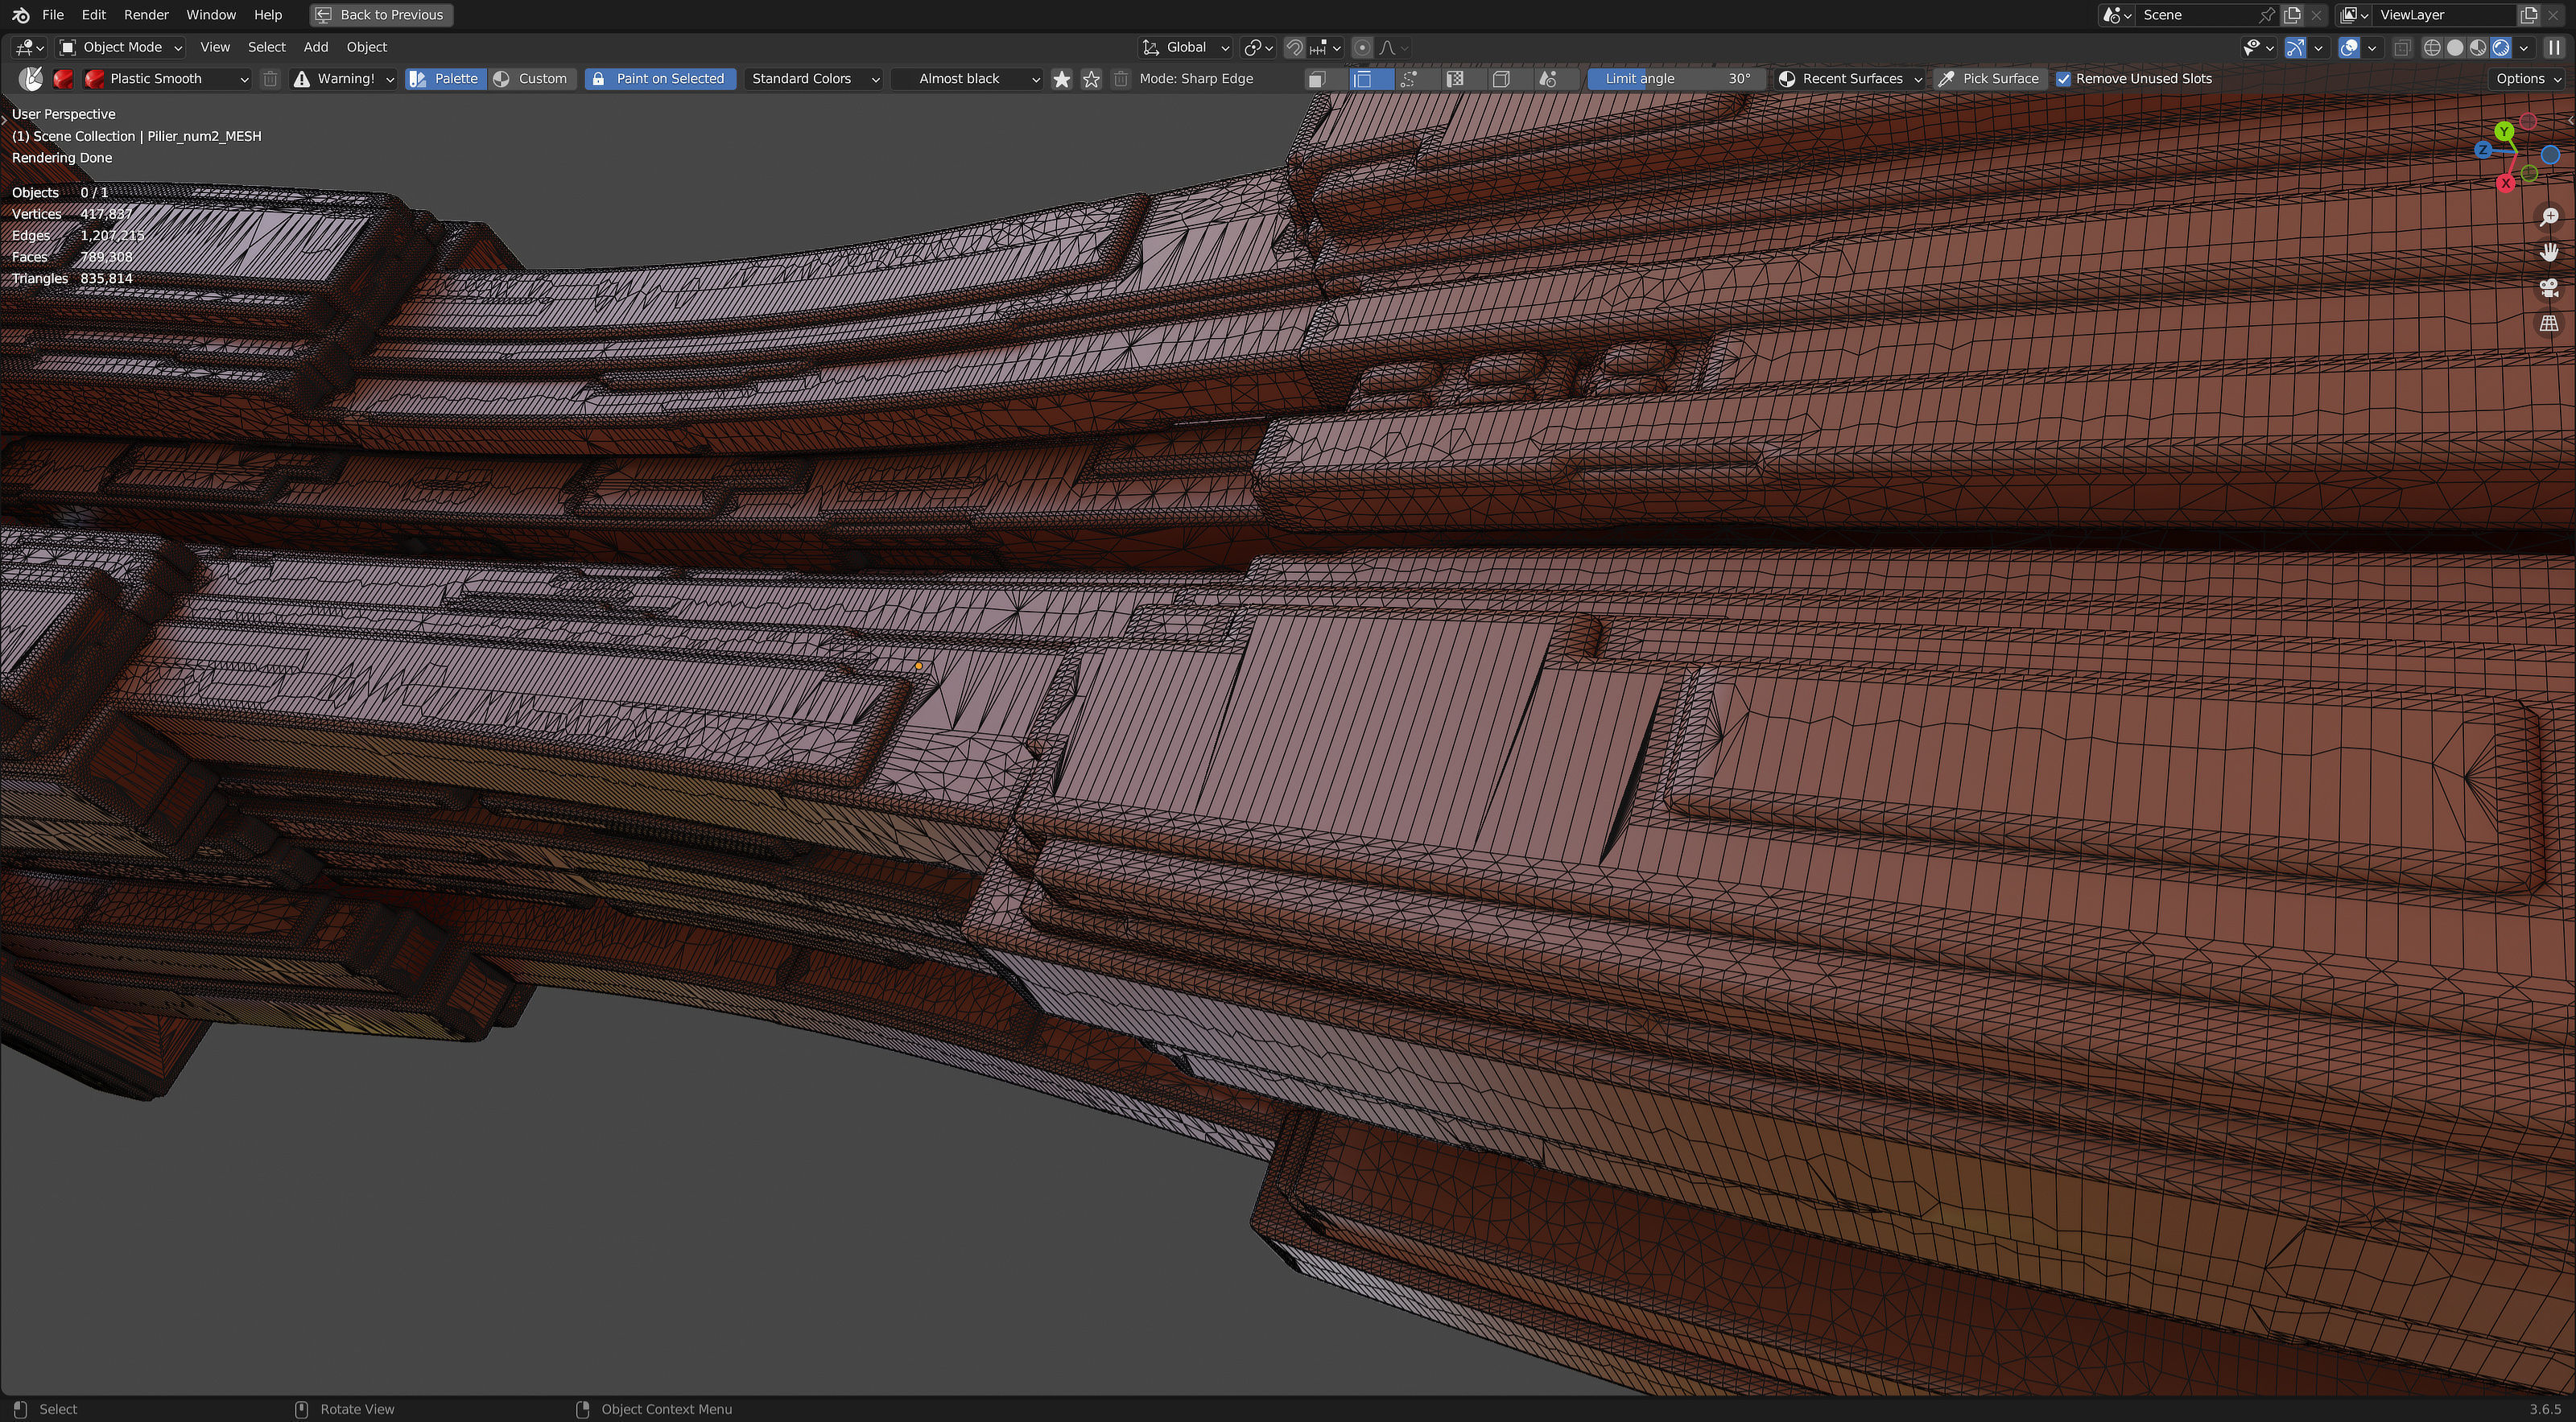
Task: Open the viewport Add menu
Action: point(316,47)
